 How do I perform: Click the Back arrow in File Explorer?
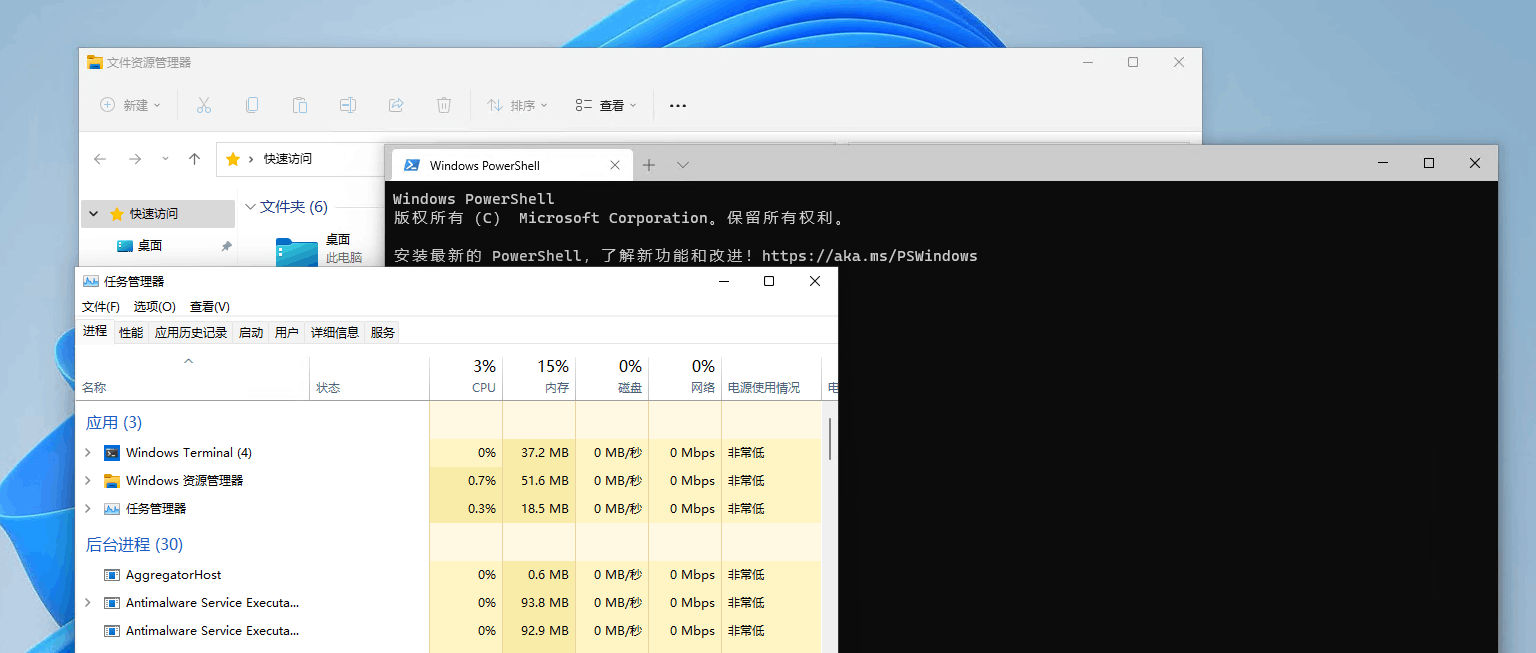click(x=100, y=159)
